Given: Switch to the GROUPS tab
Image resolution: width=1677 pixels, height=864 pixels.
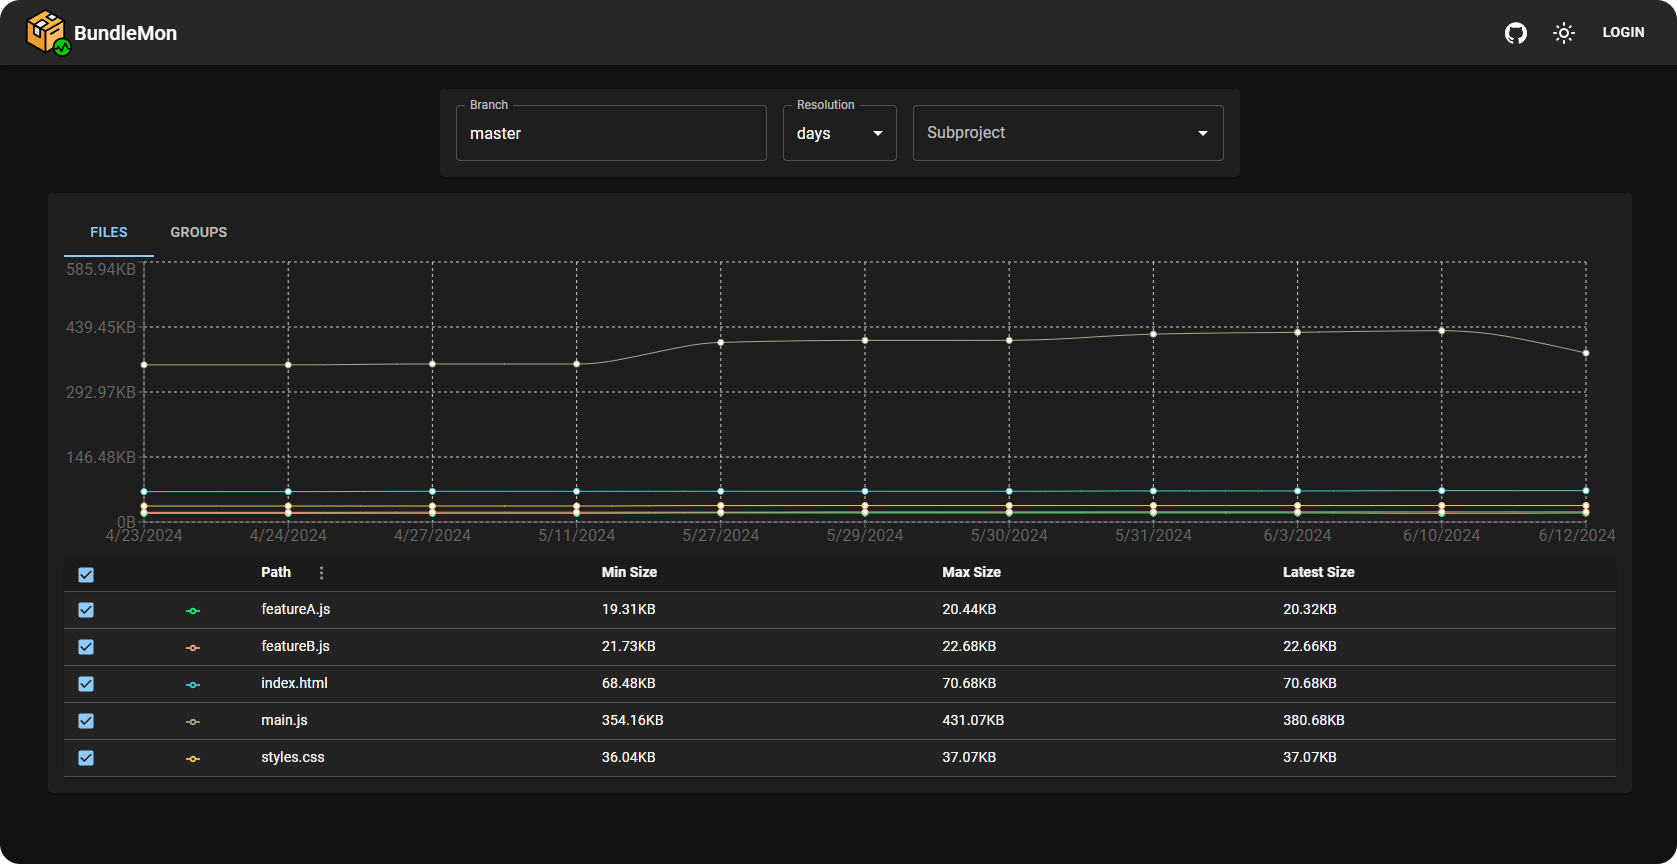Looking at the screenshot, I should tap(199, 232).
